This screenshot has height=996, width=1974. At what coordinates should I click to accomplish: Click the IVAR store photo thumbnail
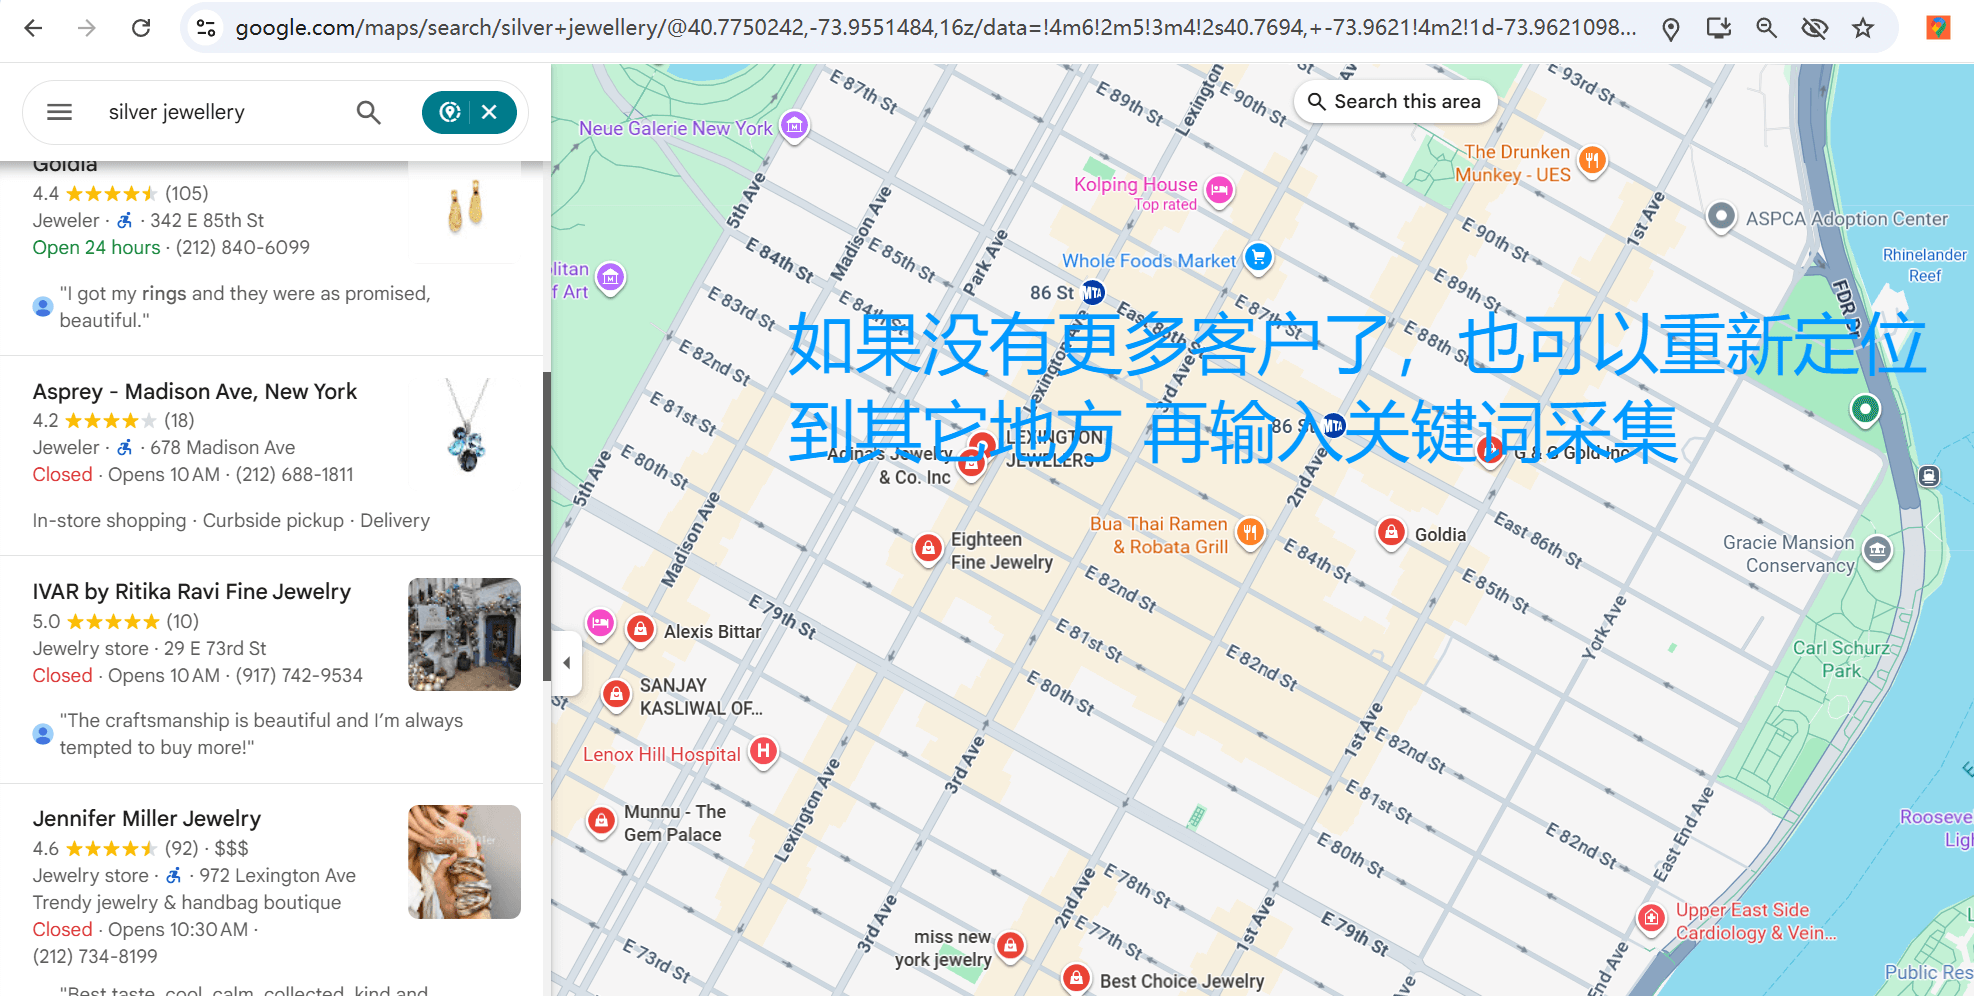tap(465, 634)
